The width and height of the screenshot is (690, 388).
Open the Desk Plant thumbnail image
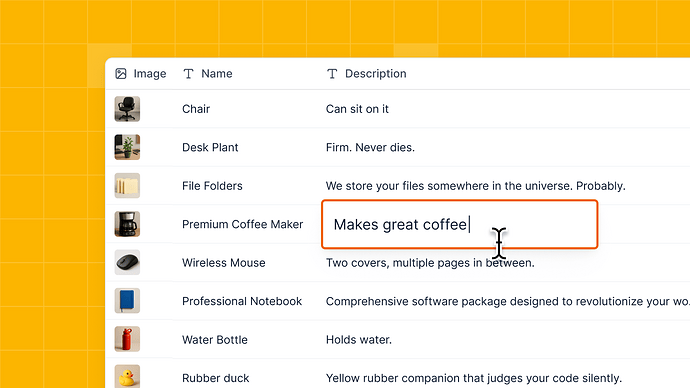(x=127, y=147)
